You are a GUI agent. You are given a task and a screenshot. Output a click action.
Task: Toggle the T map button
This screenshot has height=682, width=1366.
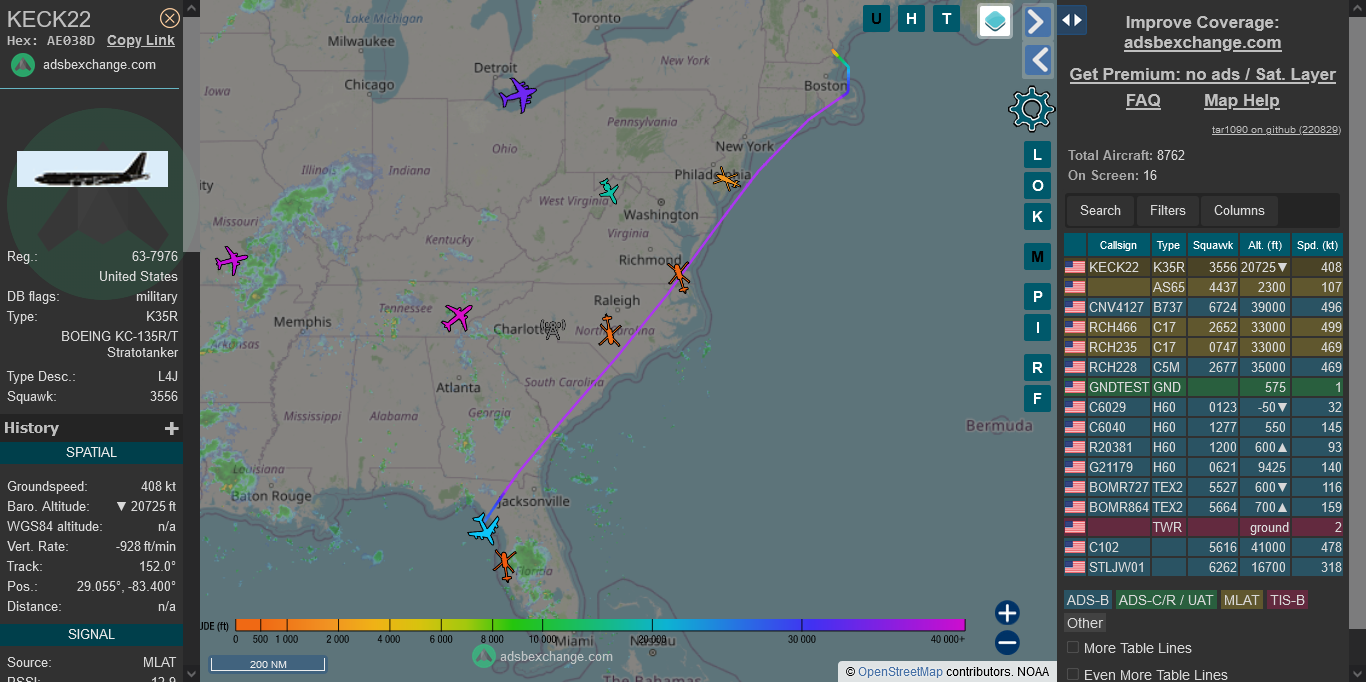[946, 18]
